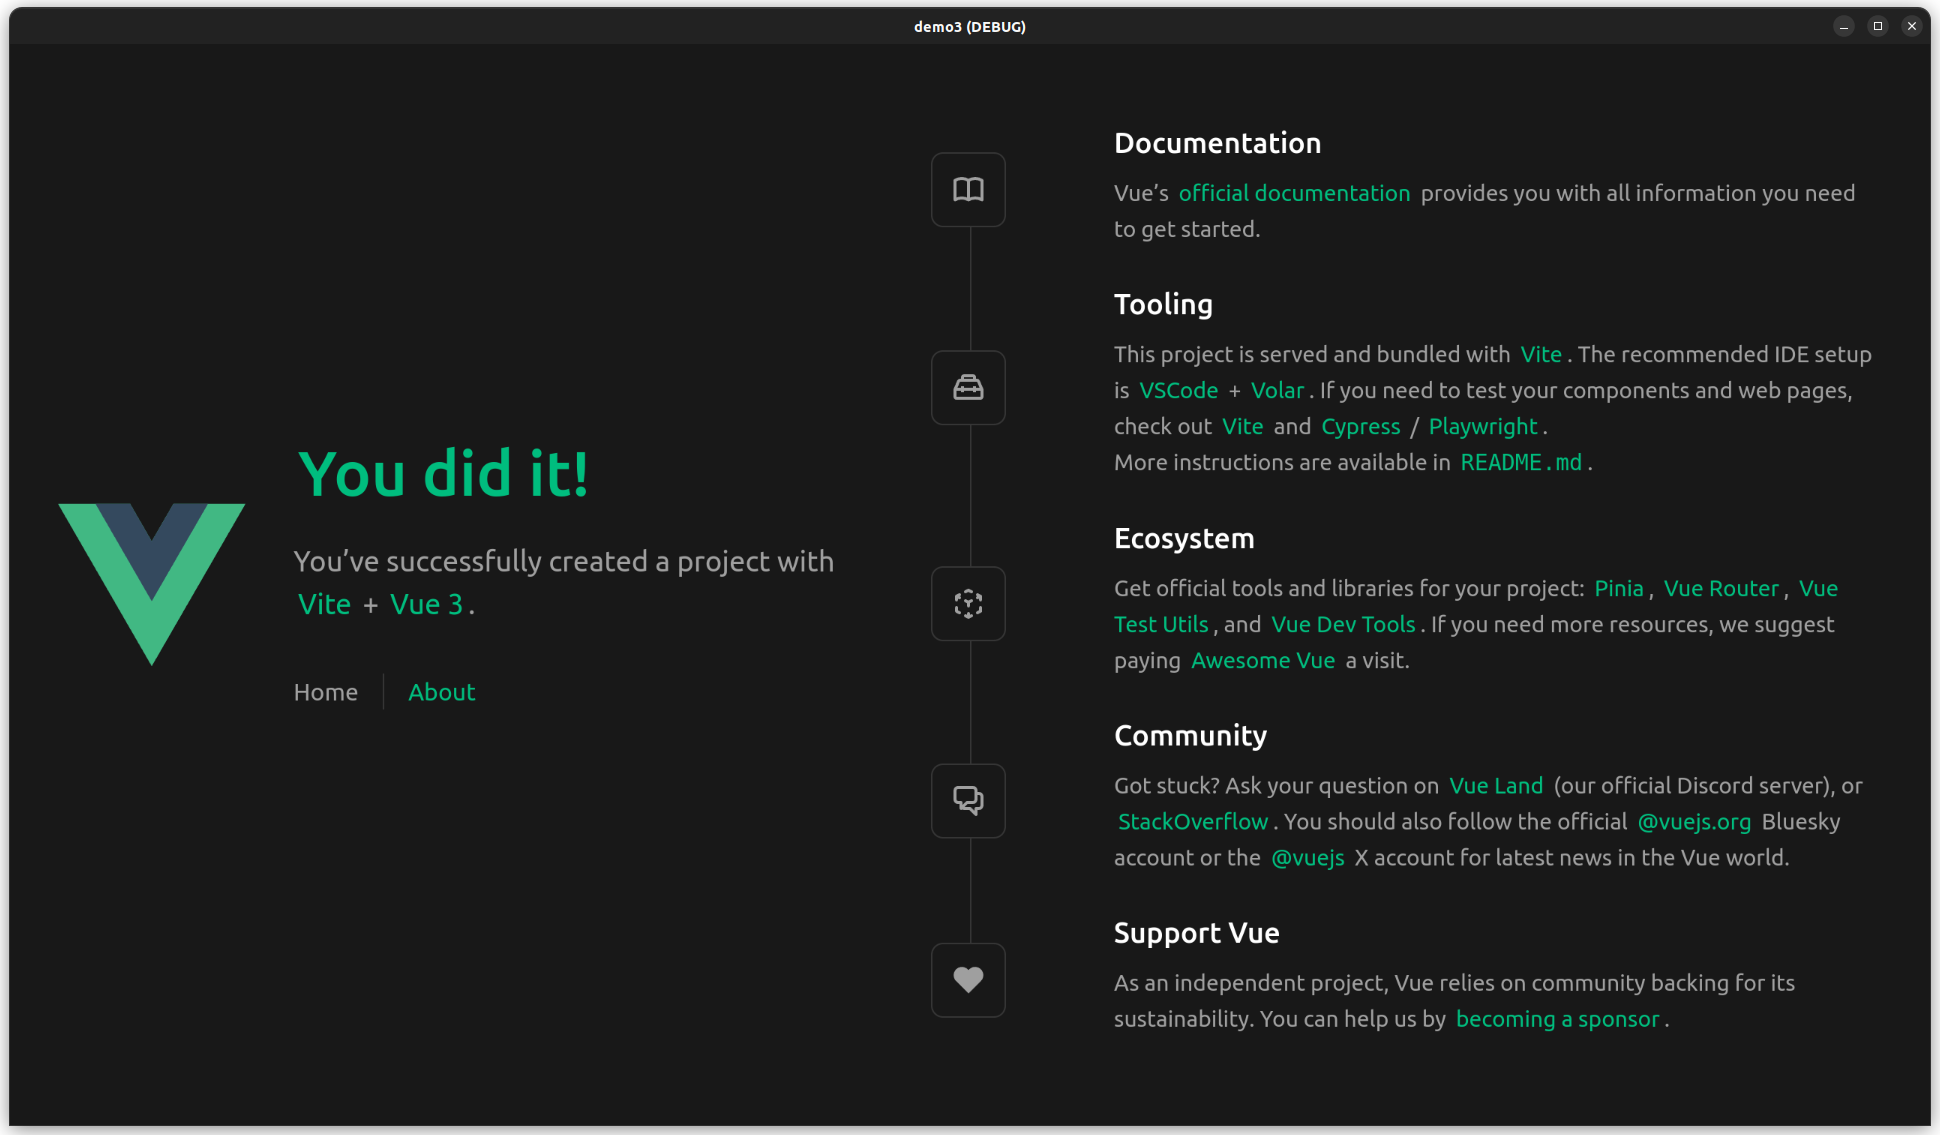Click the 'You did it!' title

tap(443, 473)
